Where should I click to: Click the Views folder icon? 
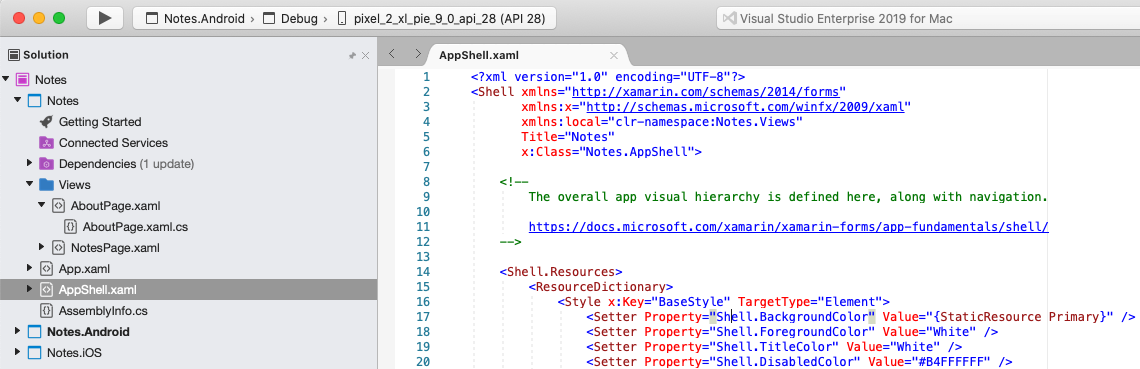(46, 184)
